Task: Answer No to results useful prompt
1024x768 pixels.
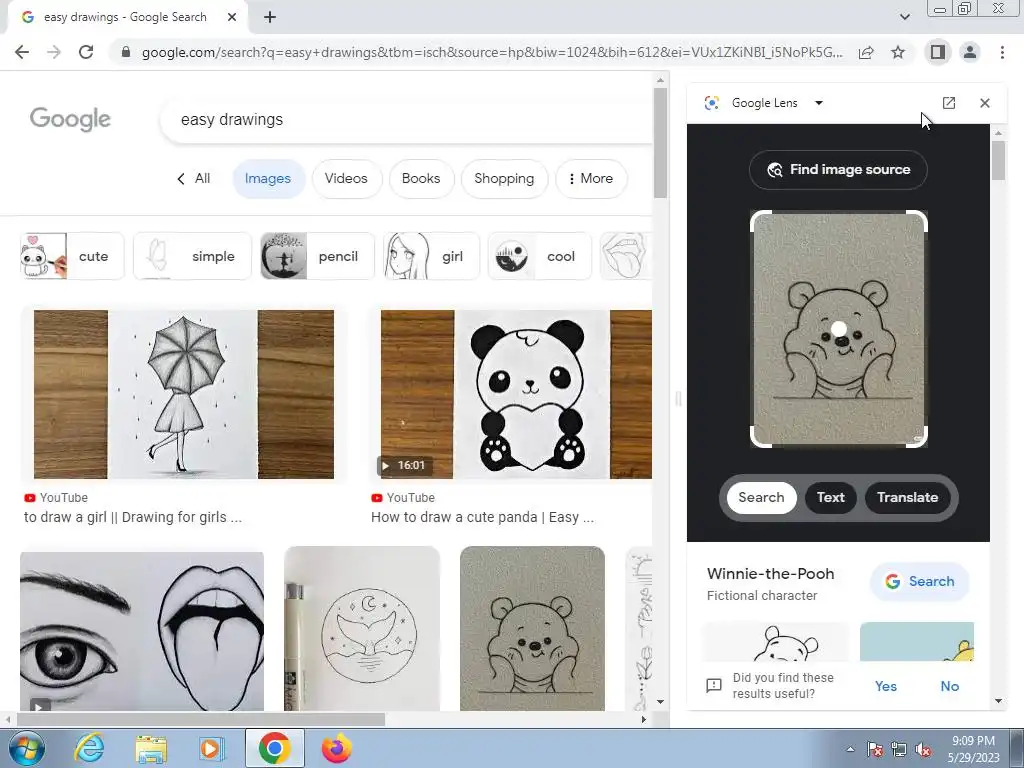Action: click(x=950, y=686)
